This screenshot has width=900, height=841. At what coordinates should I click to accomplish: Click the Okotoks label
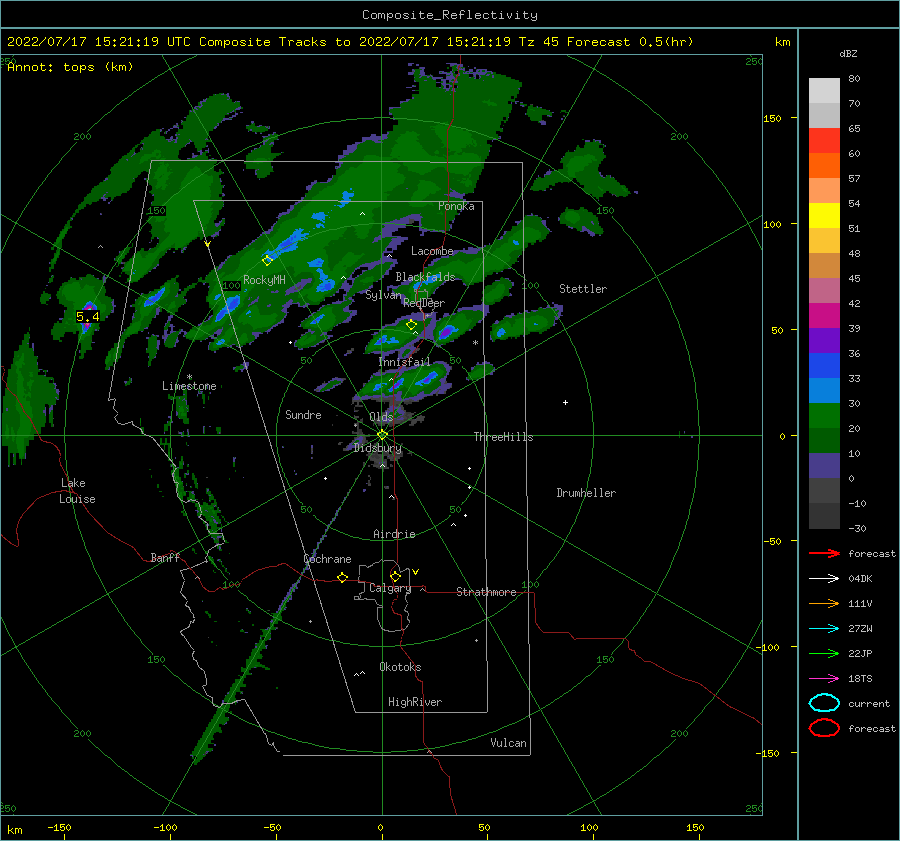[400, 667]
